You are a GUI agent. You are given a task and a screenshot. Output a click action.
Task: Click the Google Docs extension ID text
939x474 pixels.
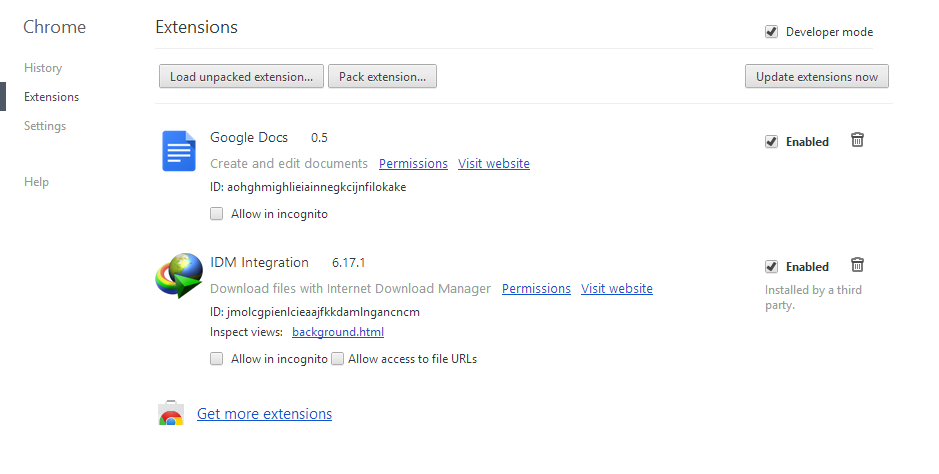click(308, 187)
